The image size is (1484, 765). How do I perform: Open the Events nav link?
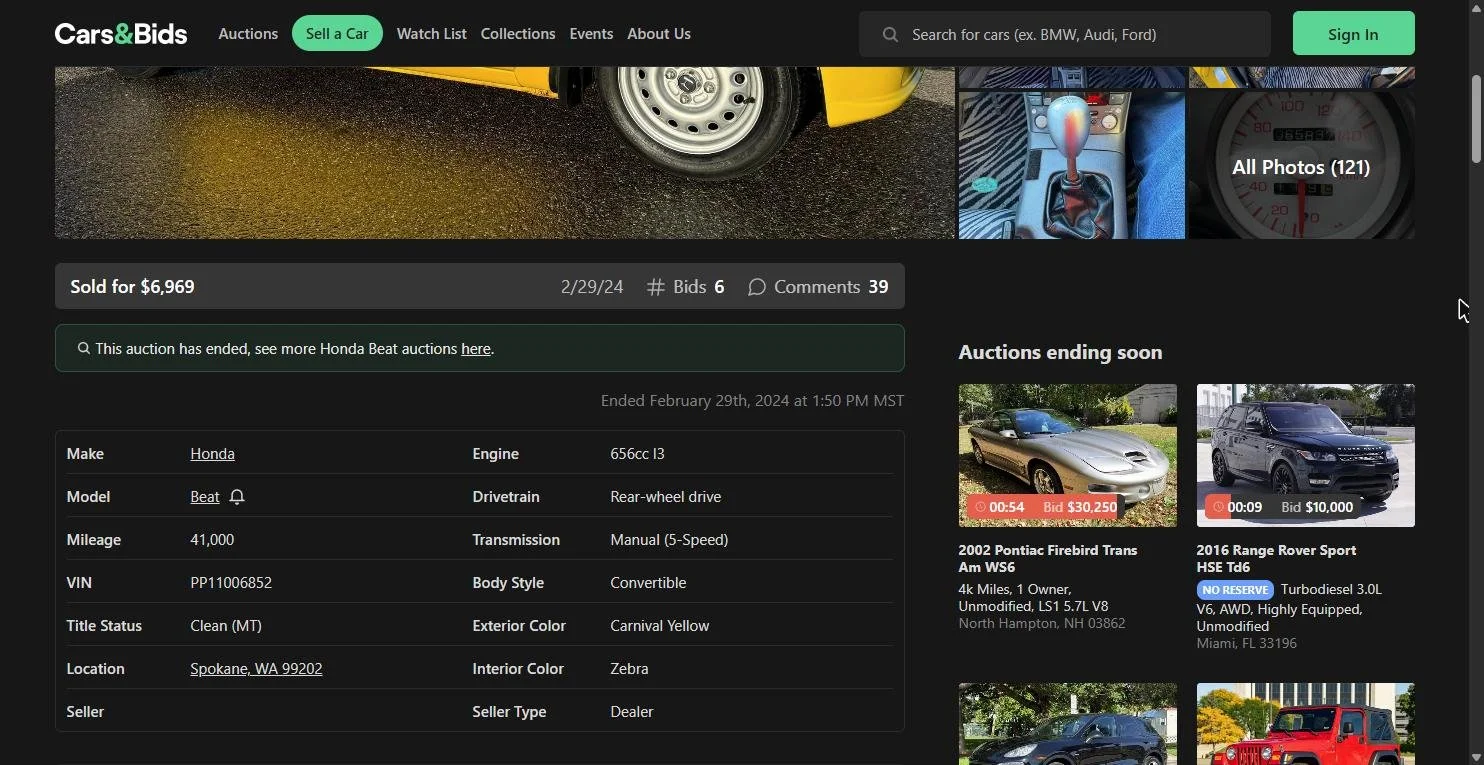(591, 34)
